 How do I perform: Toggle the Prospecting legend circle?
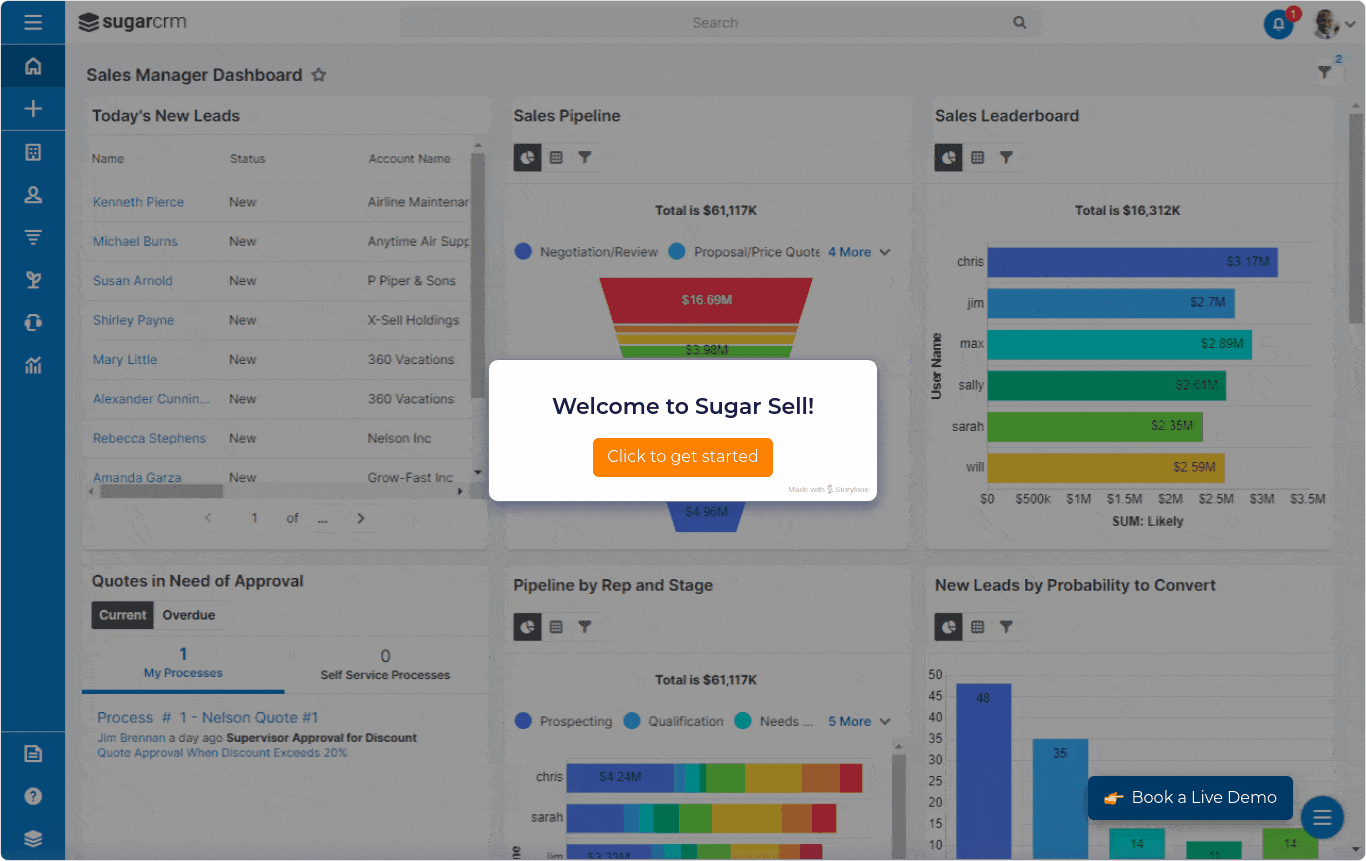tap(523, 721)
